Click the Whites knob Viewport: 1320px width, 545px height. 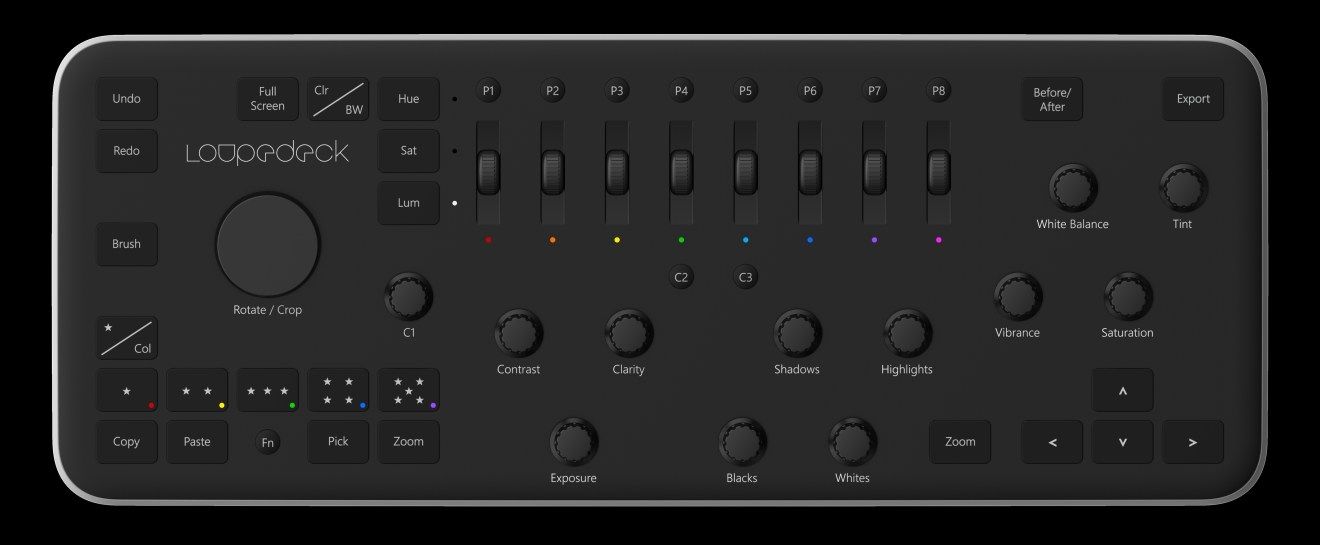[852, 442]
